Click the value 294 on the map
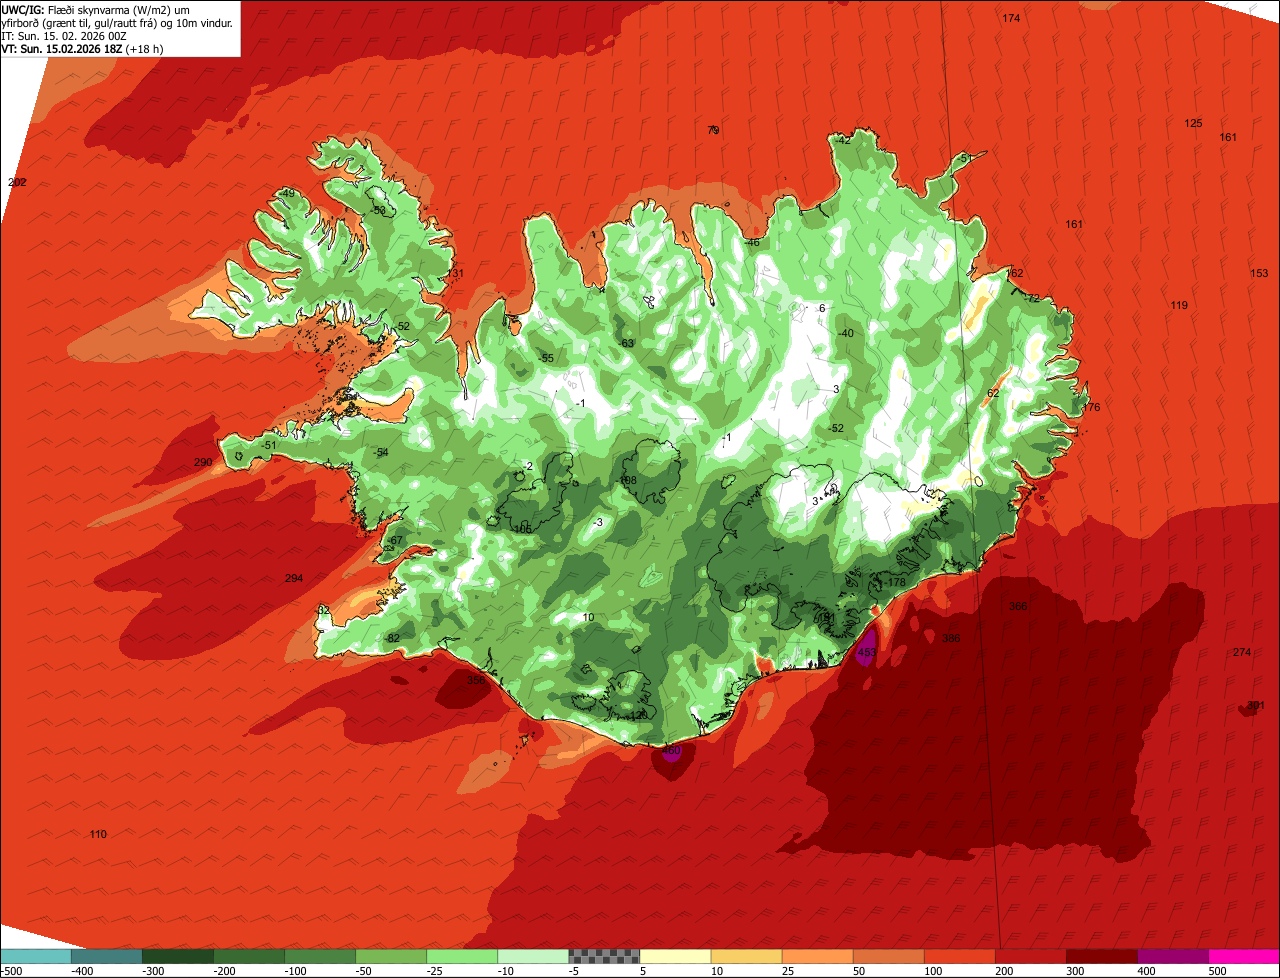The image size is (1280, 978). [294, 578]
